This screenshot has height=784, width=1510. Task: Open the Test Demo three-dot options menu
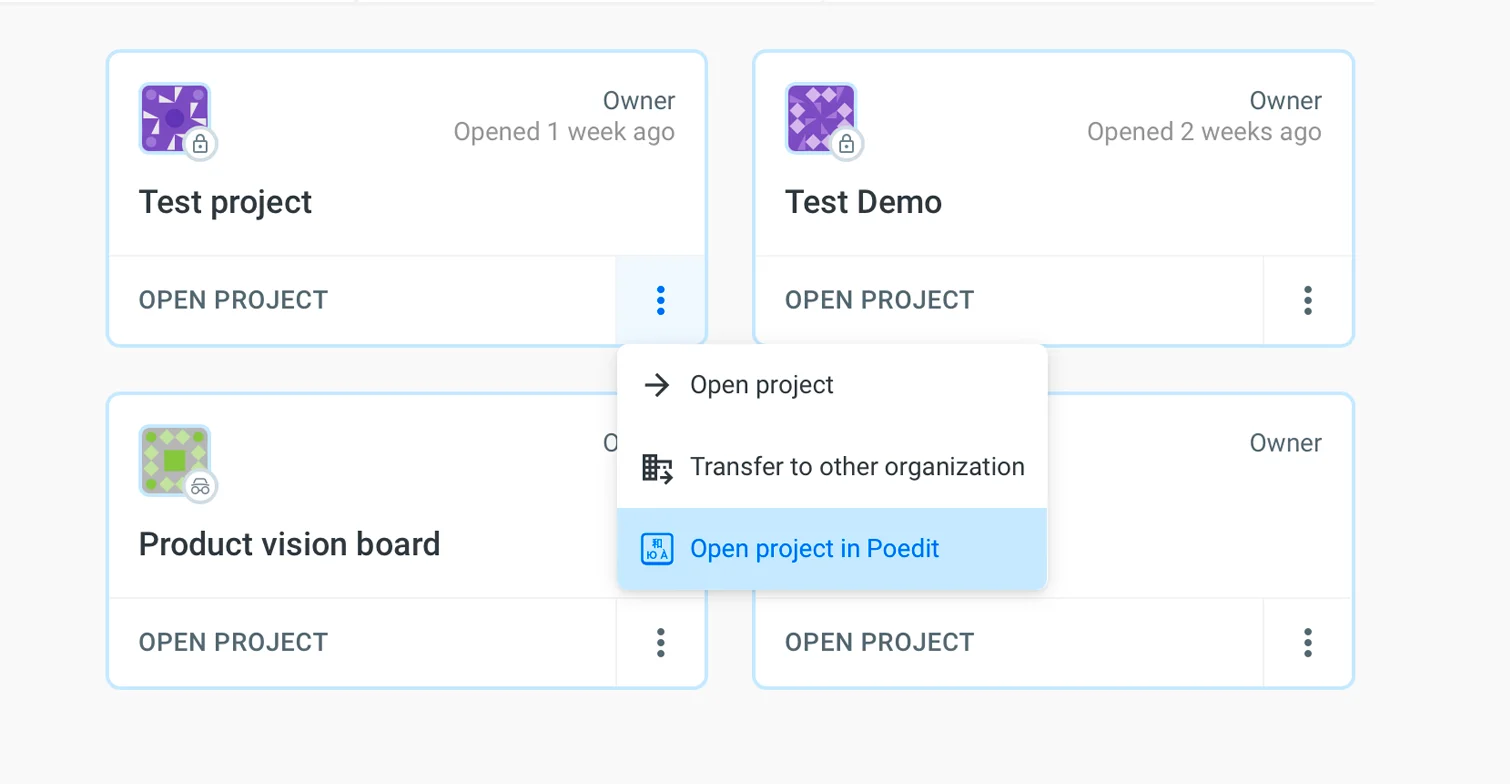click(1307, 300)
